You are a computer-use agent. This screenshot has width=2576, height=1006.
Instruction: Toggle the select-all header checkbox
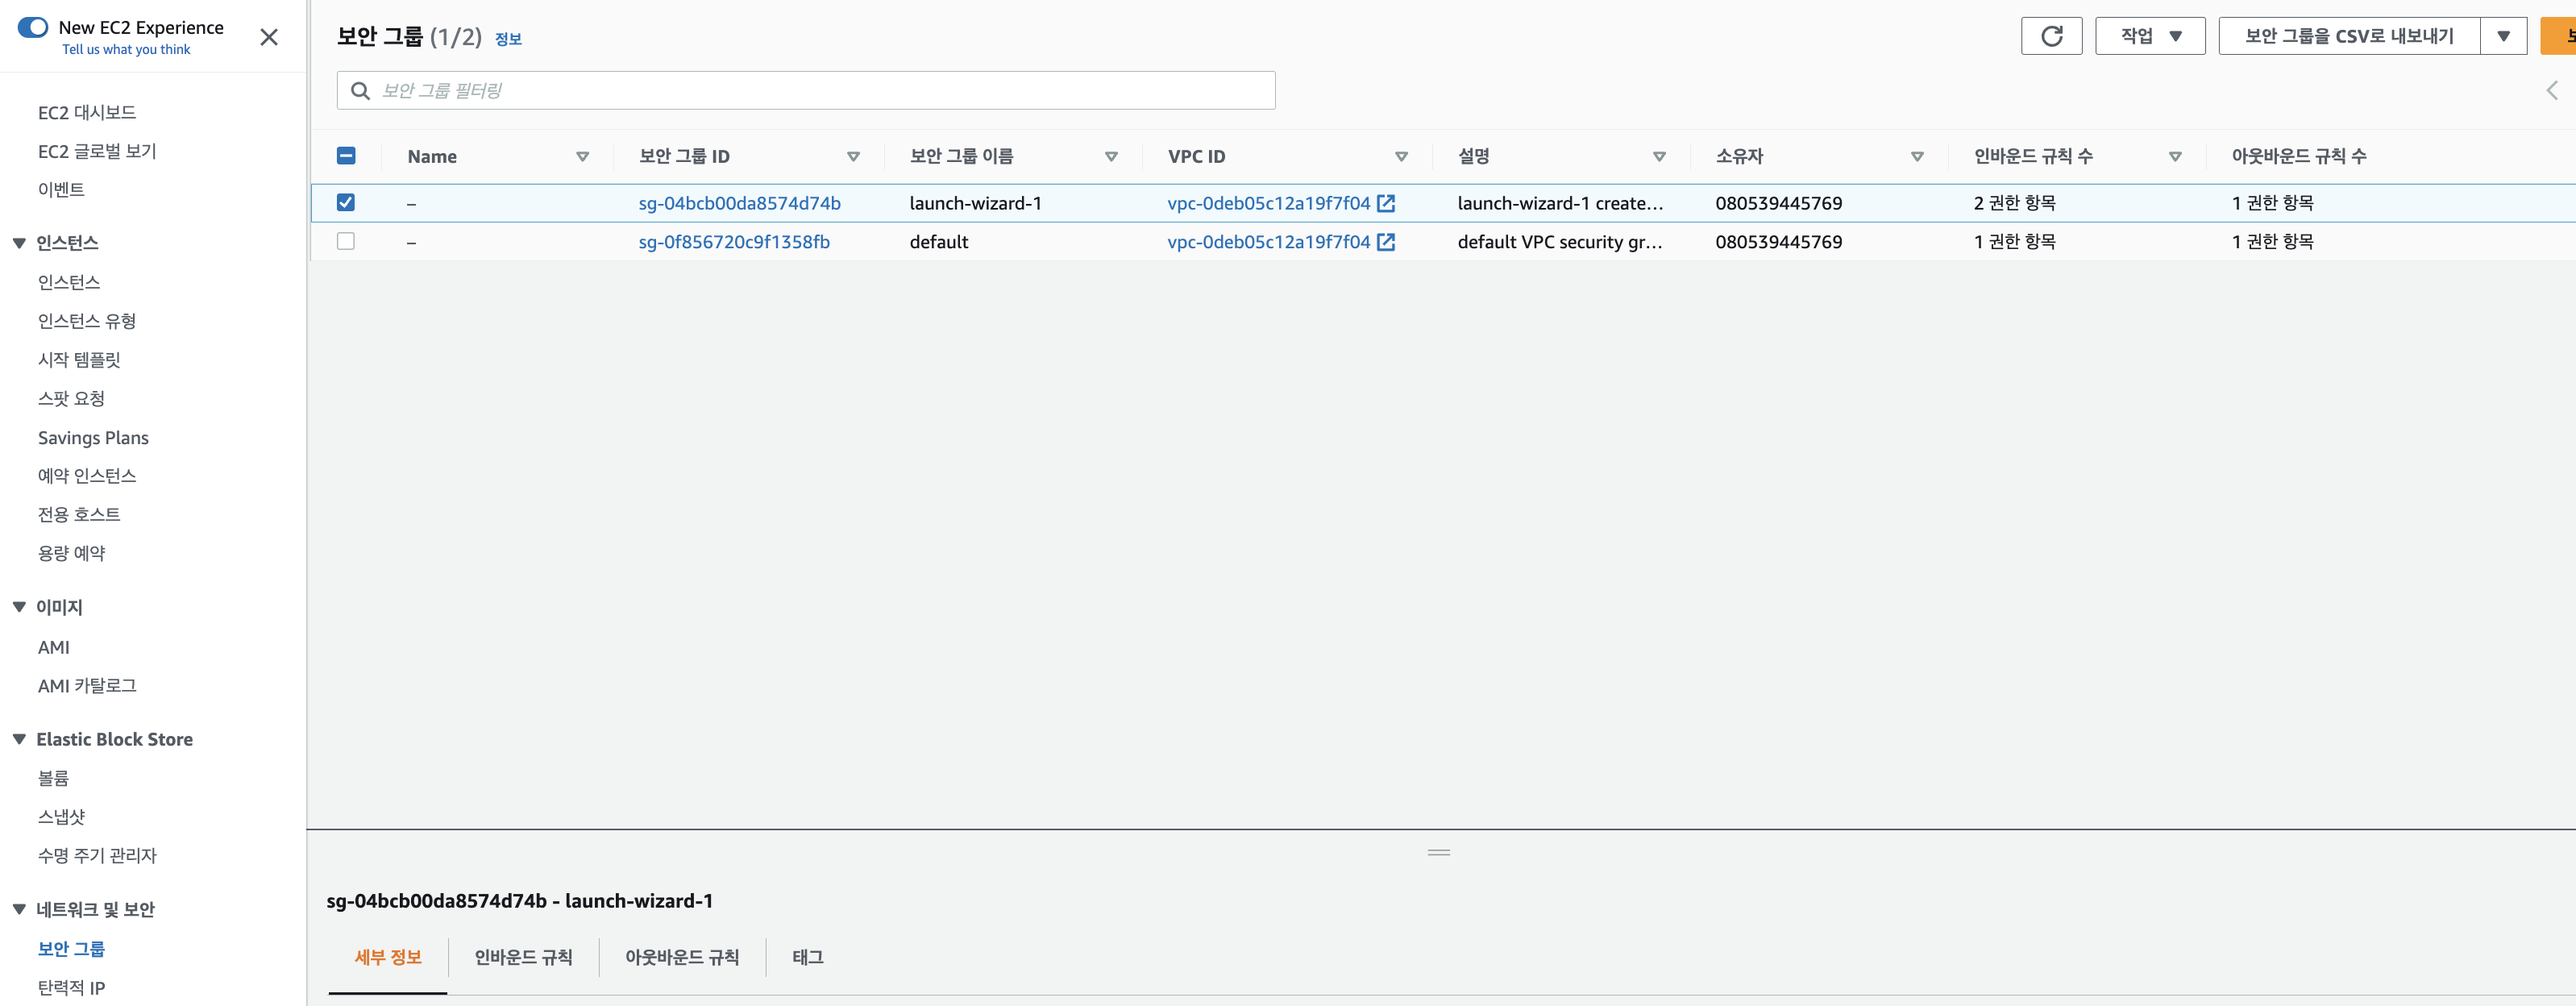pos(346,156)
